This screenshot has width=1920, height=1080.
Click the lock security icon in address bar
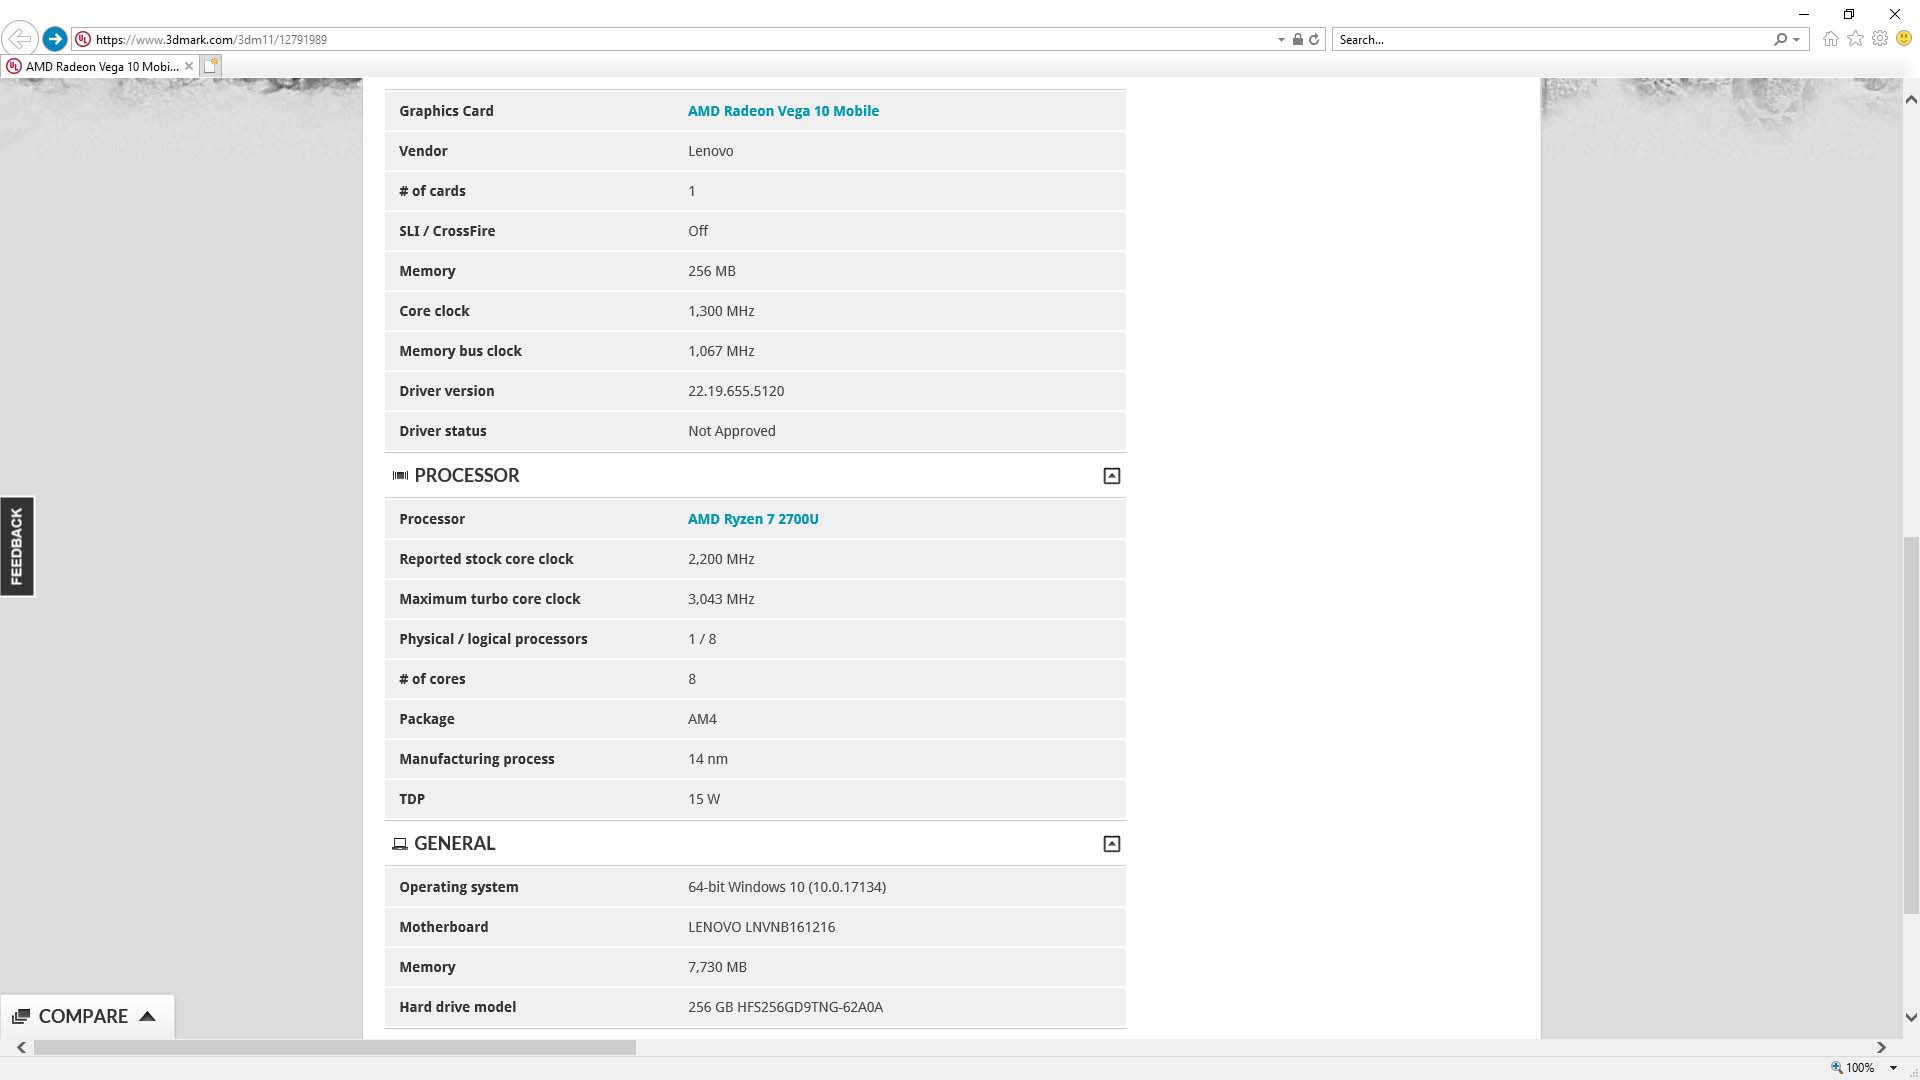(x=1297, y=39)
